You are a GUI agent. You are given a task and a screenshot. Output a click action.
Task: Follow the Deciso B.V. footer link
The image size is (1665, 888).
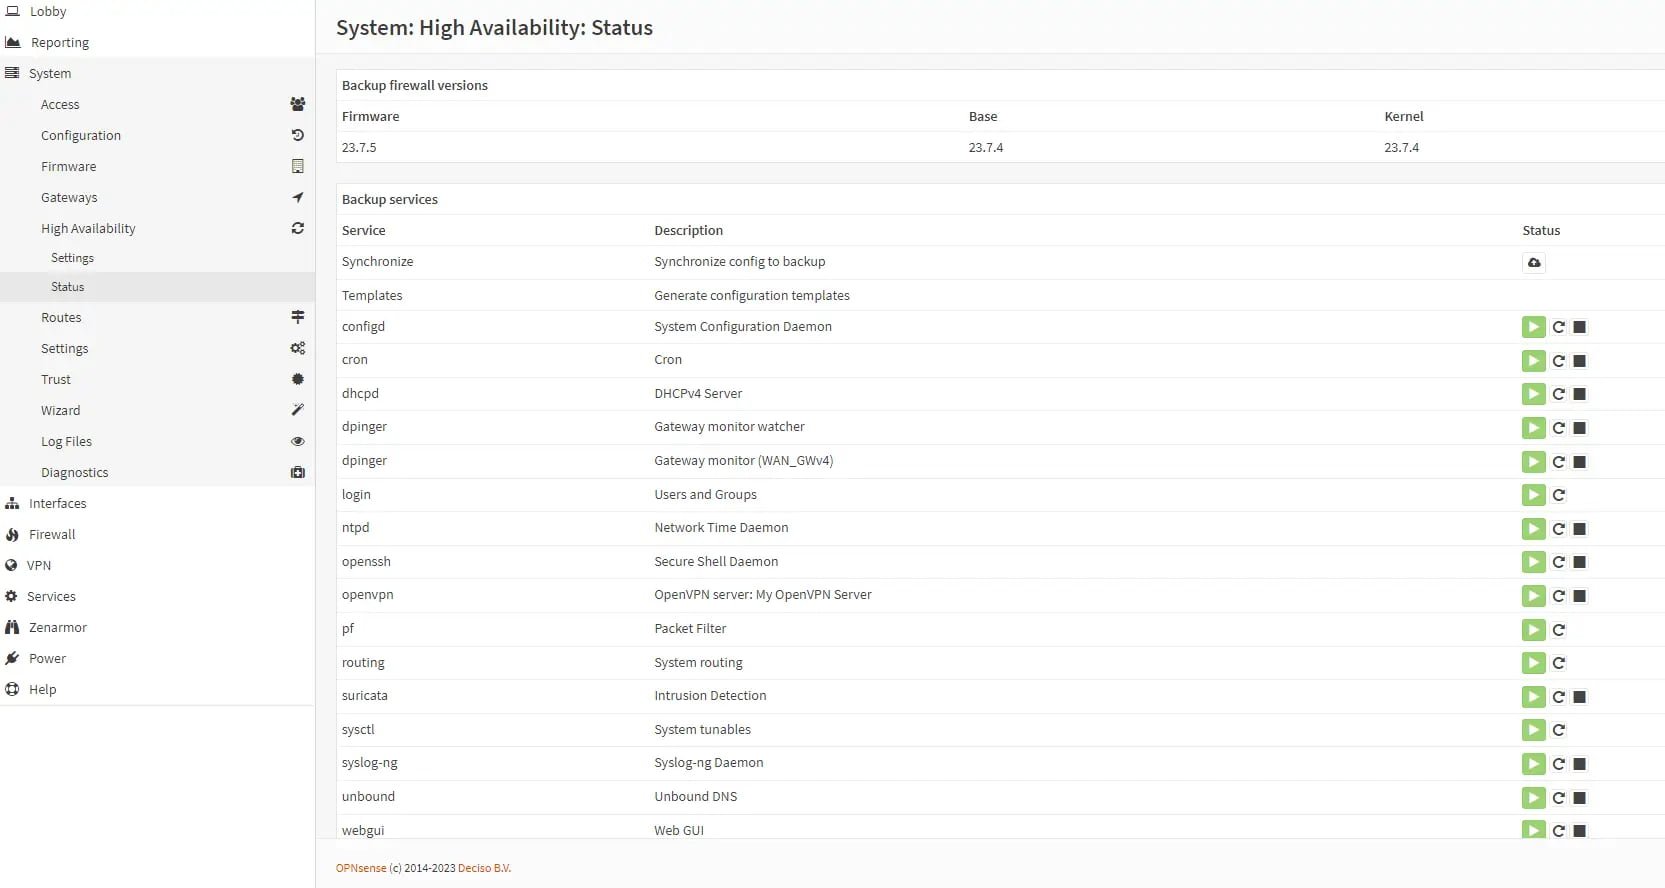point(484,868)
